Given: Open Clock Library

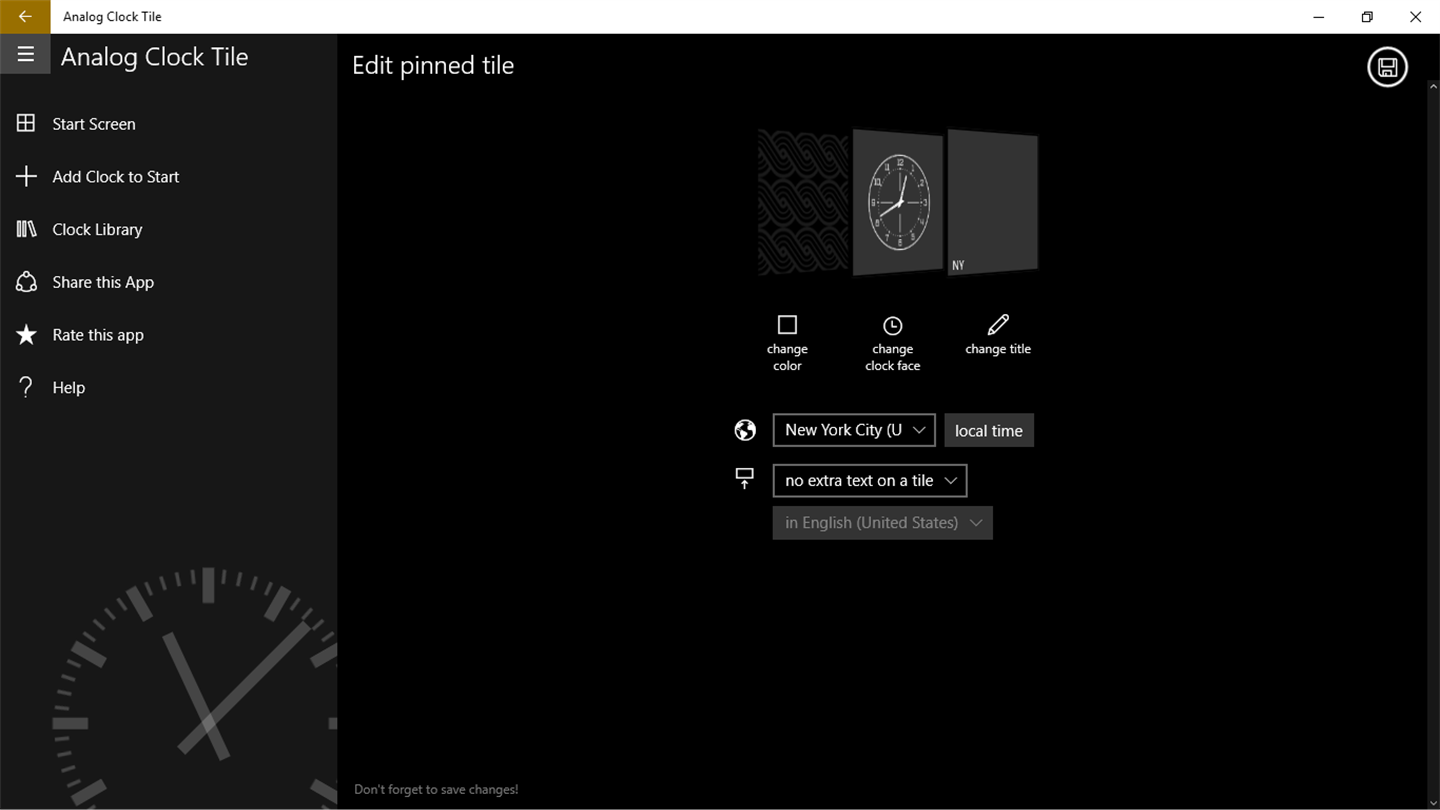Looking at the screenshot, I should click(x=168, y=229).
